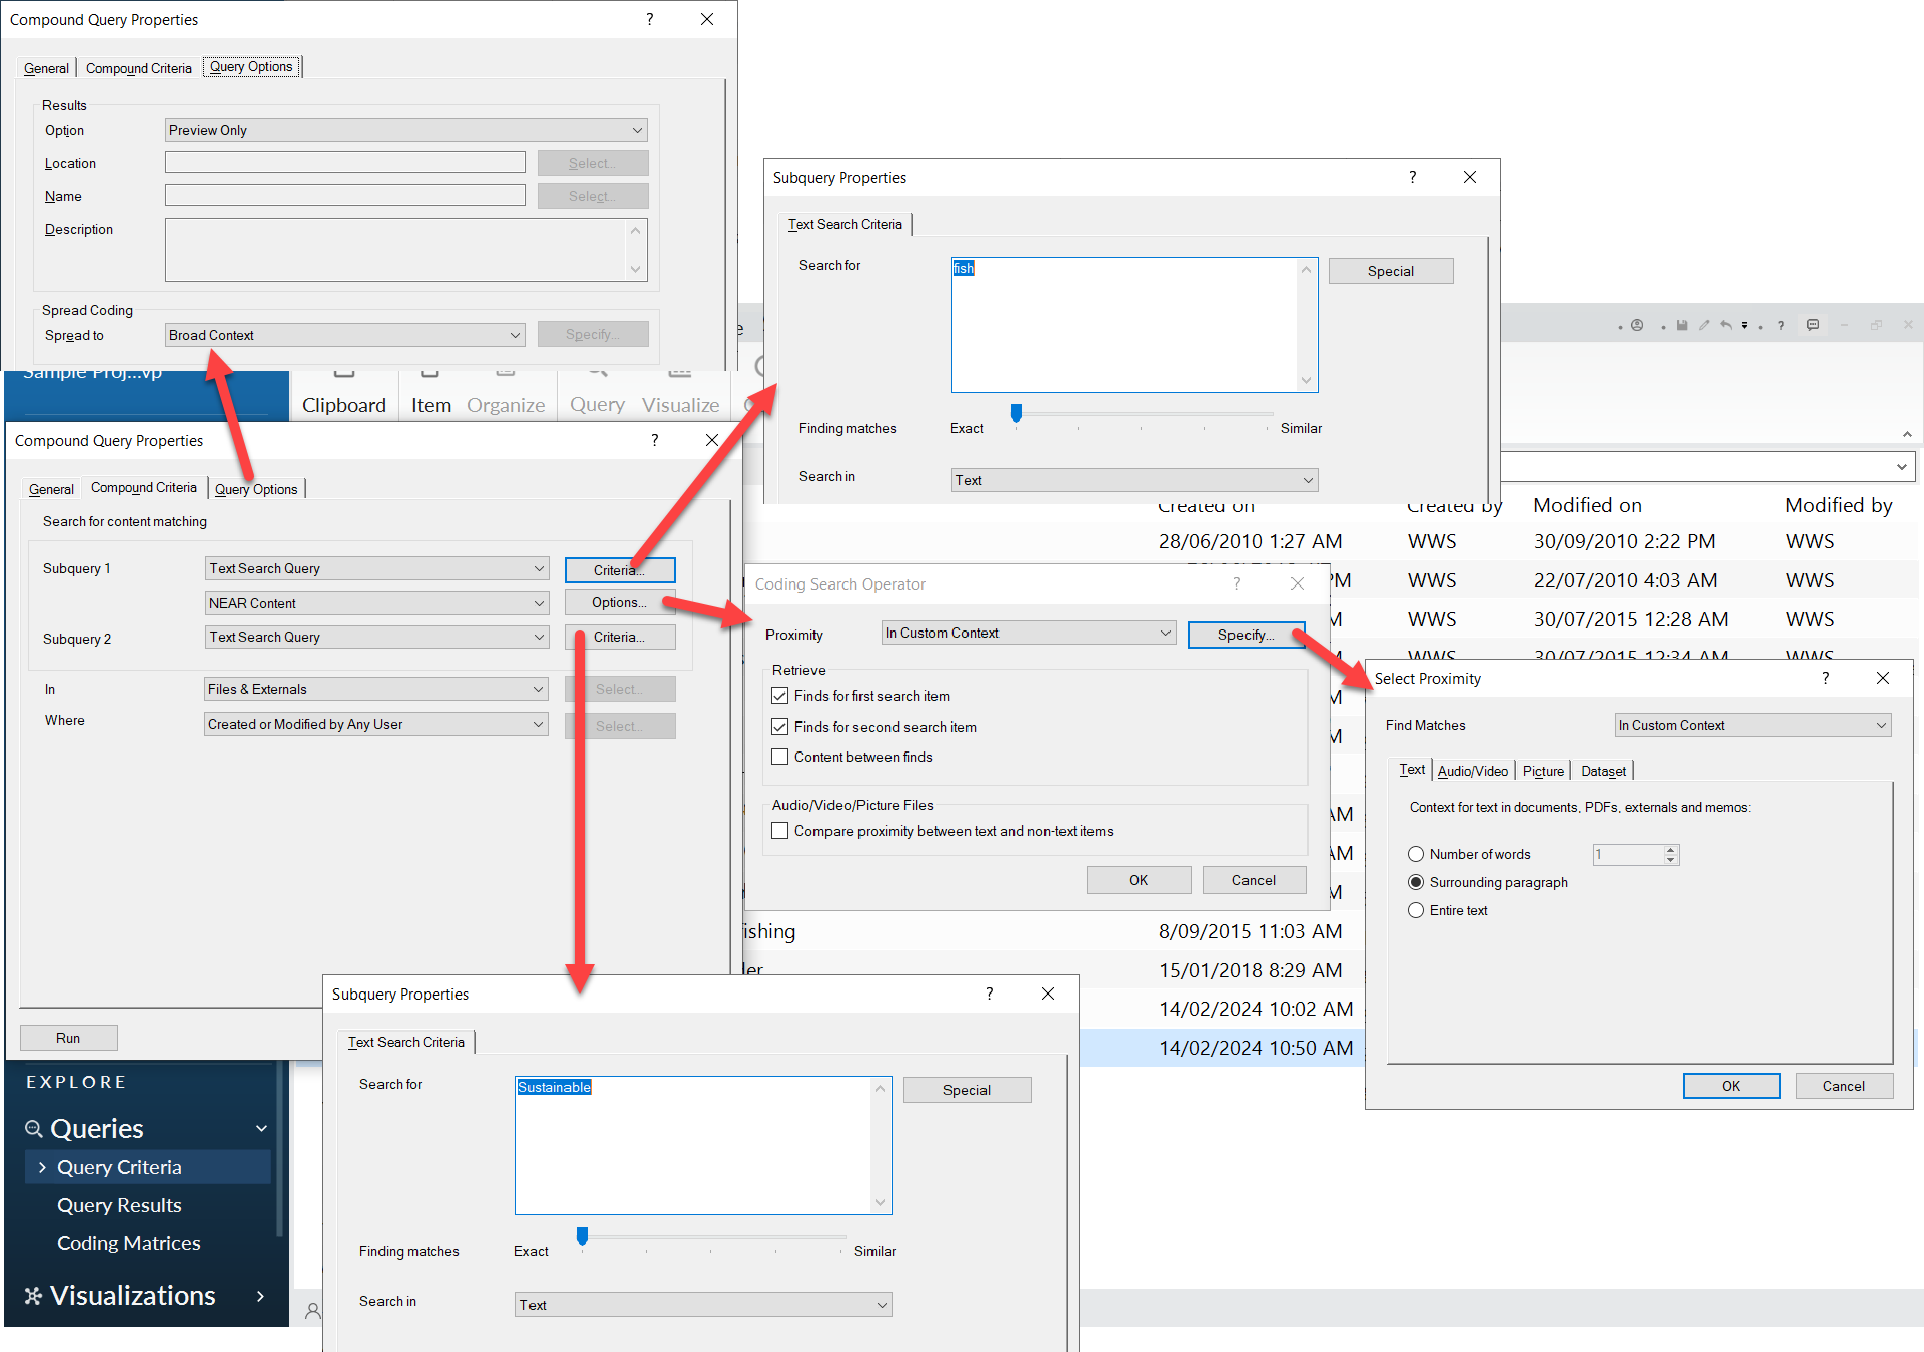The image size is (1924, 1352).
Task: Click the pencil edit icon in title bar
Action: pos(1704,325)
